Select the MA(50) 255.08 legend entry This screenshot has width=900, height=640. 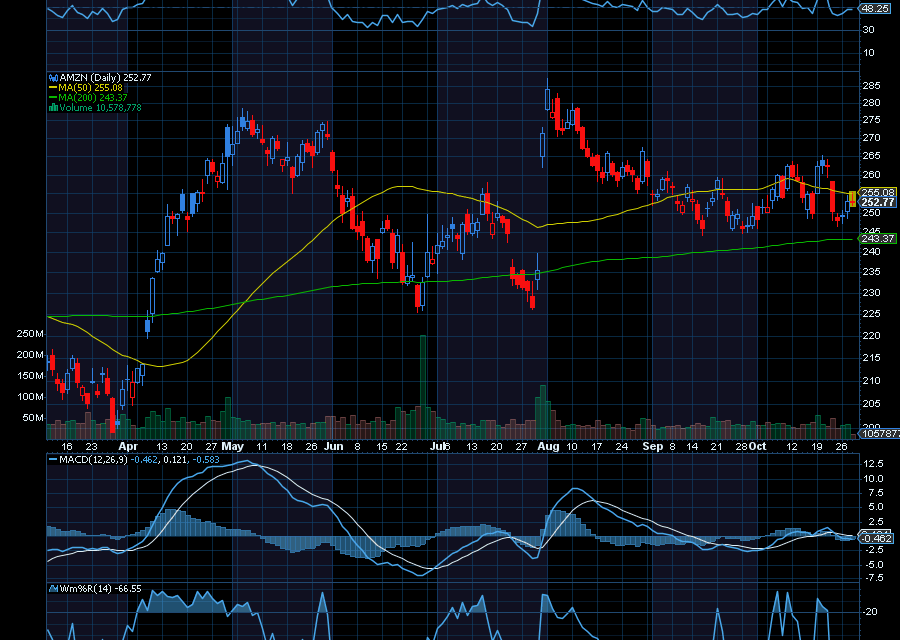point(90,88)
